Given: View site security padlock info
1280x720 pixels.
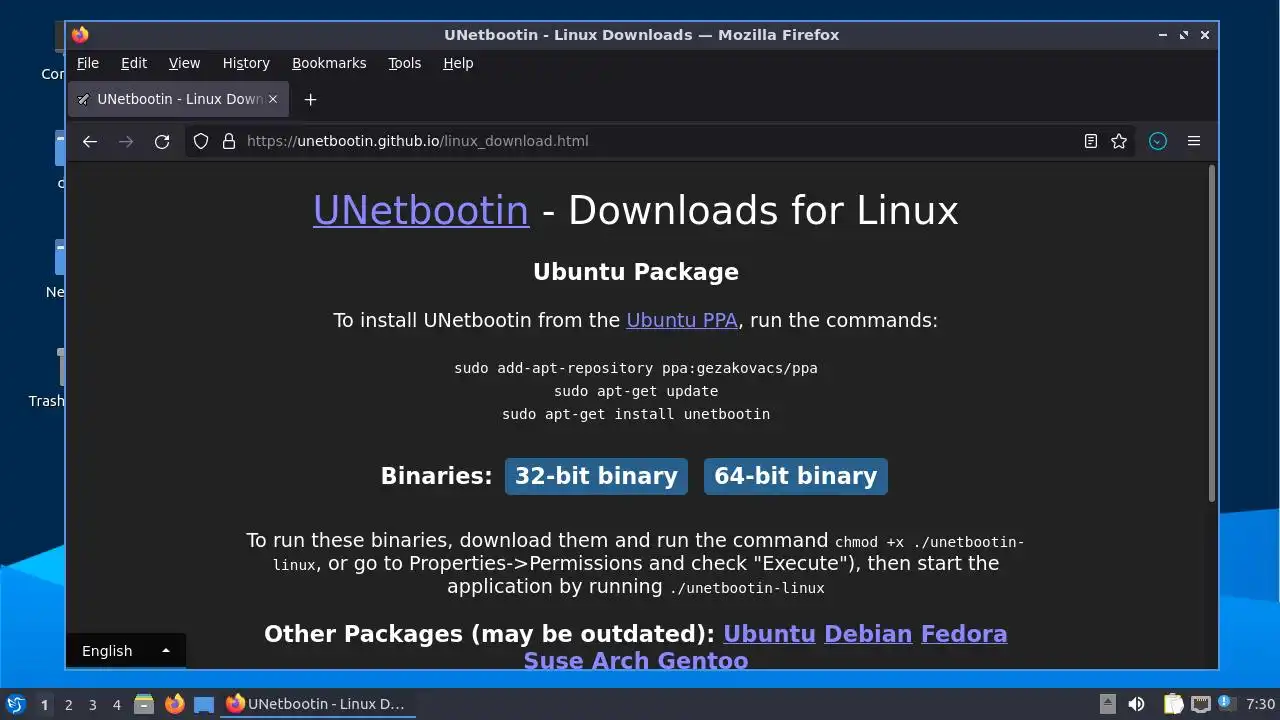Looking at the screenshot, I should (228, 141).
